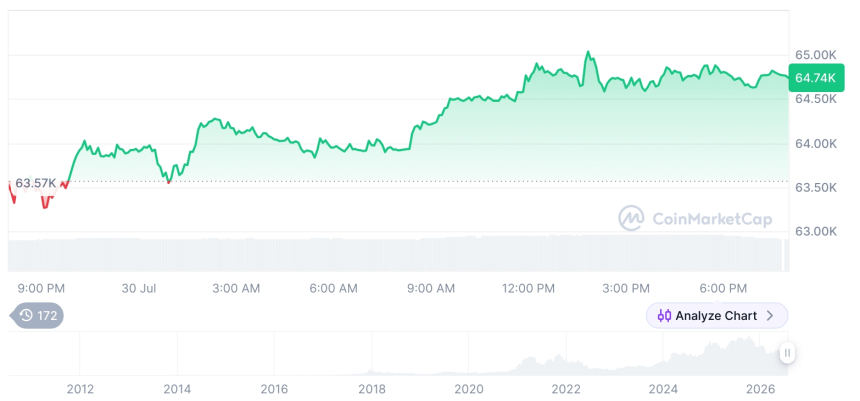Click the 30 Jul date axis label
Image resolution: width=860 pixels, height=401 pixels.
point(139,289)
